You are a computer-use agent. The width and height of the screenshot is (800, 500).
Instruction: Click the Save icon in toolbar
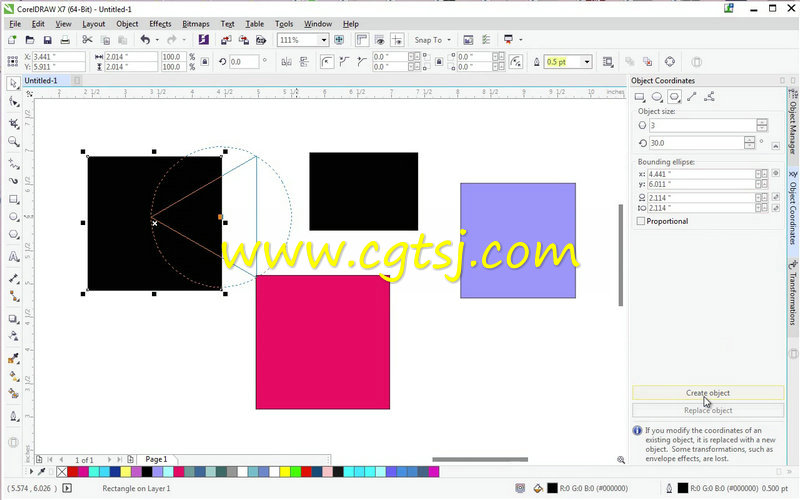click(47, 40)
